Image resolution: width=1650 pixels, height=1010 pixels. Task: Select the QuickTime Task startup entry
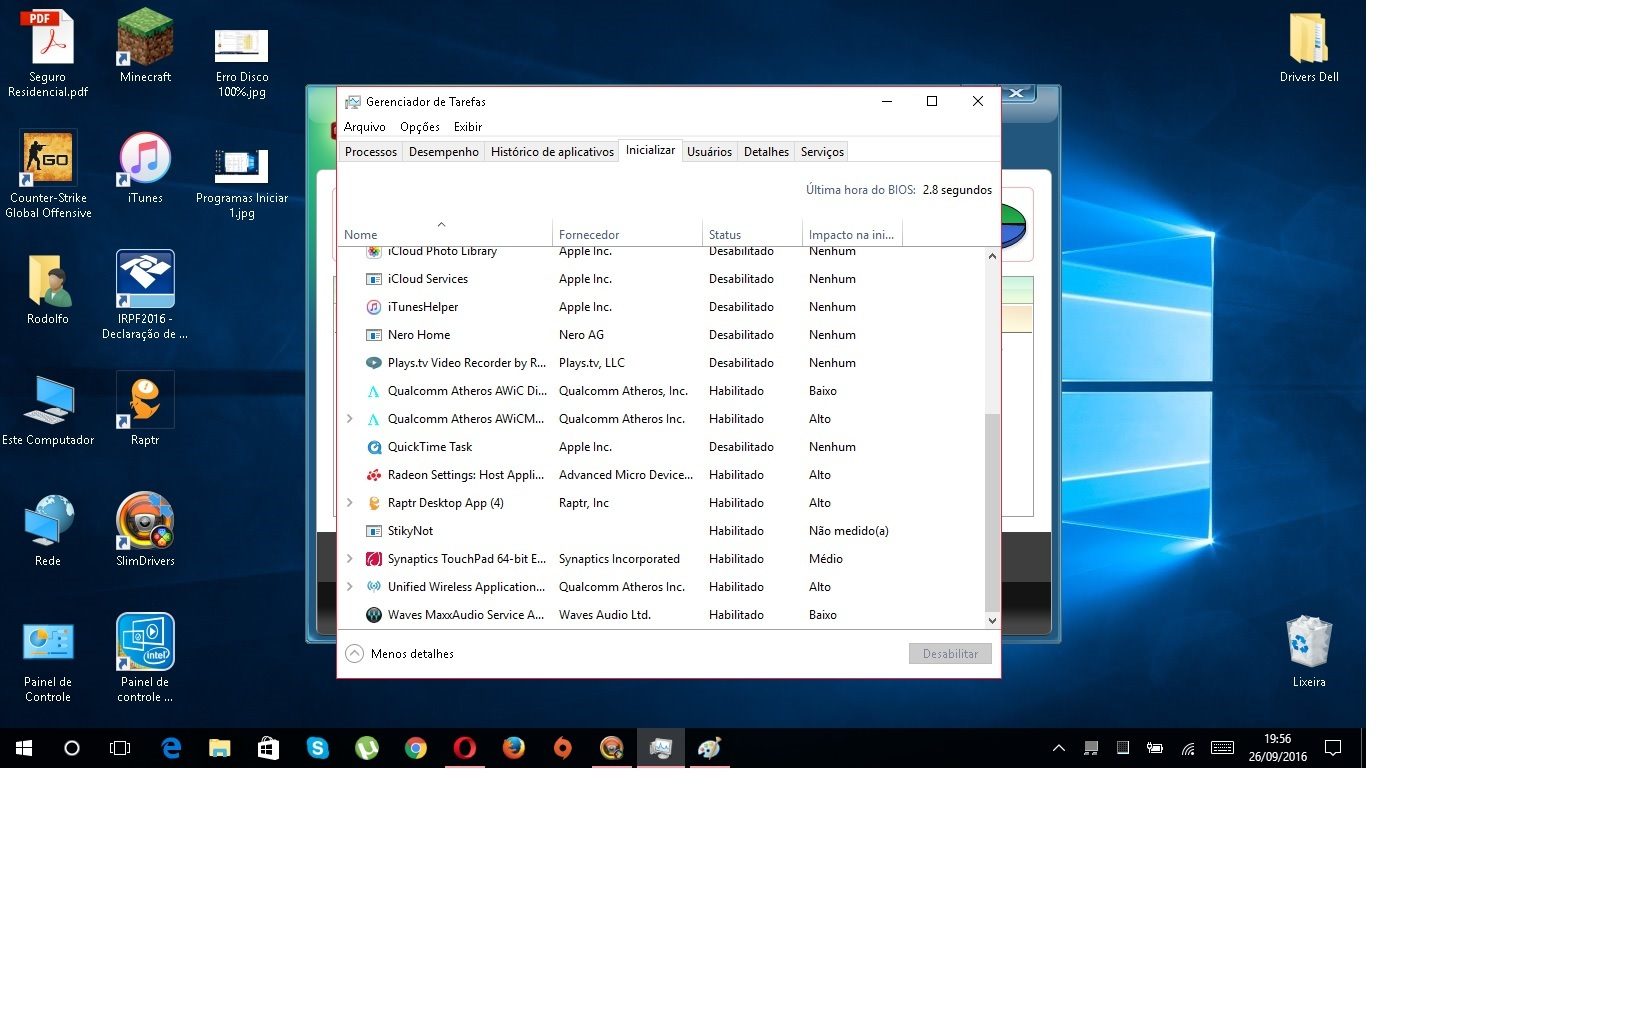(x=661, y=447)
